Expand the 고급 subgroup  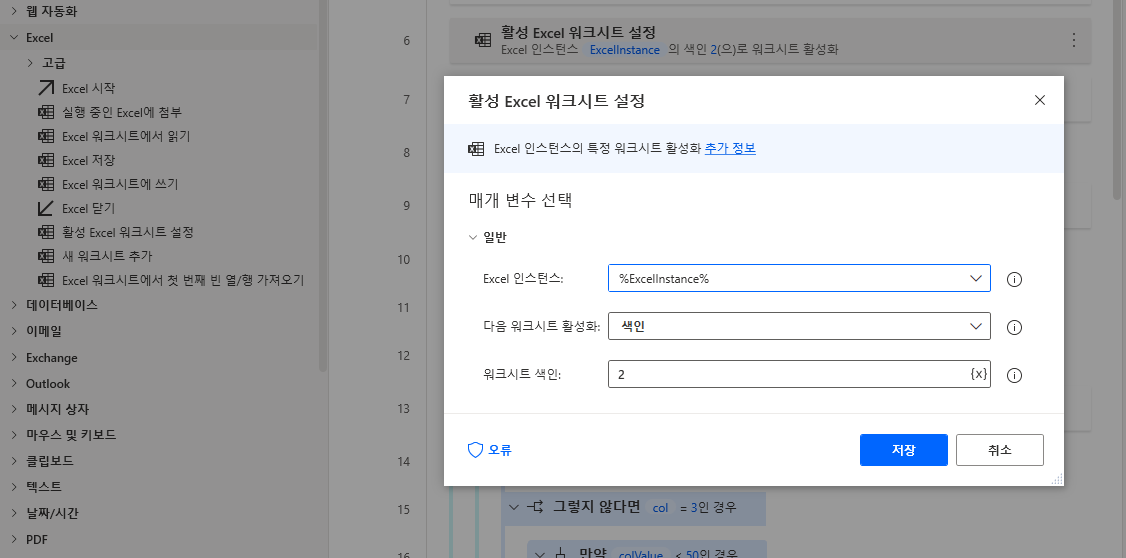point(30,63)
